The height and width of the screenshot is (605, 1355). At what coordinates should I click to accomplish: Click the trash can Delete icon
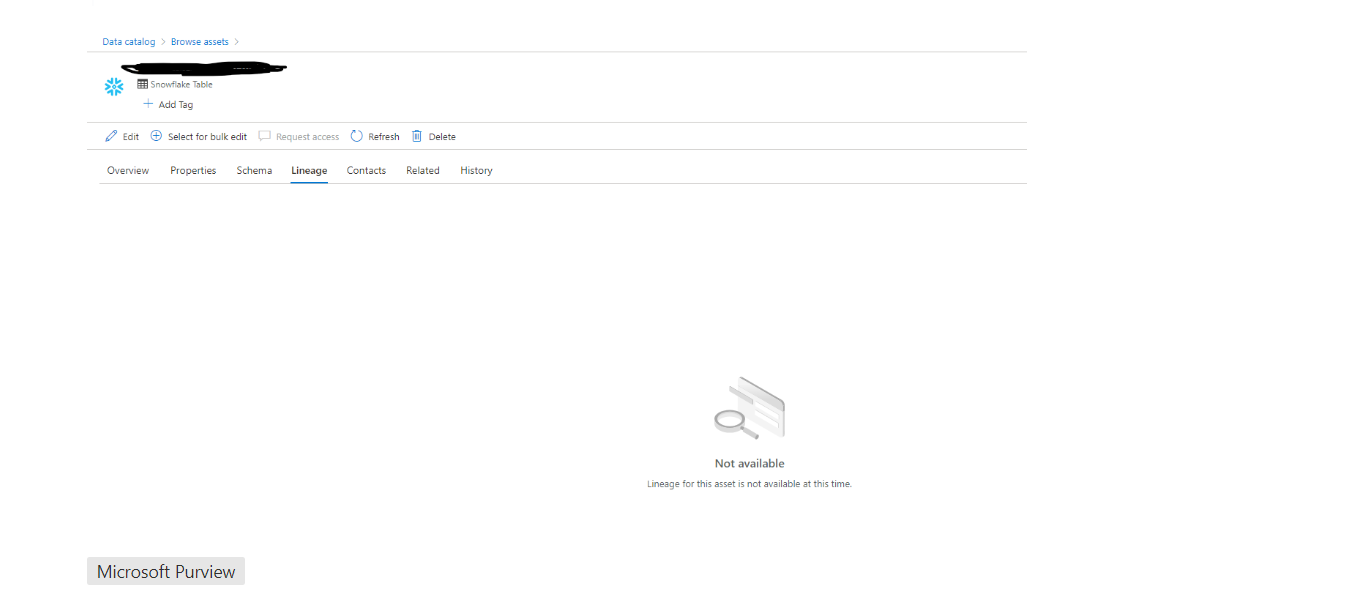click(x=417, y=136)
